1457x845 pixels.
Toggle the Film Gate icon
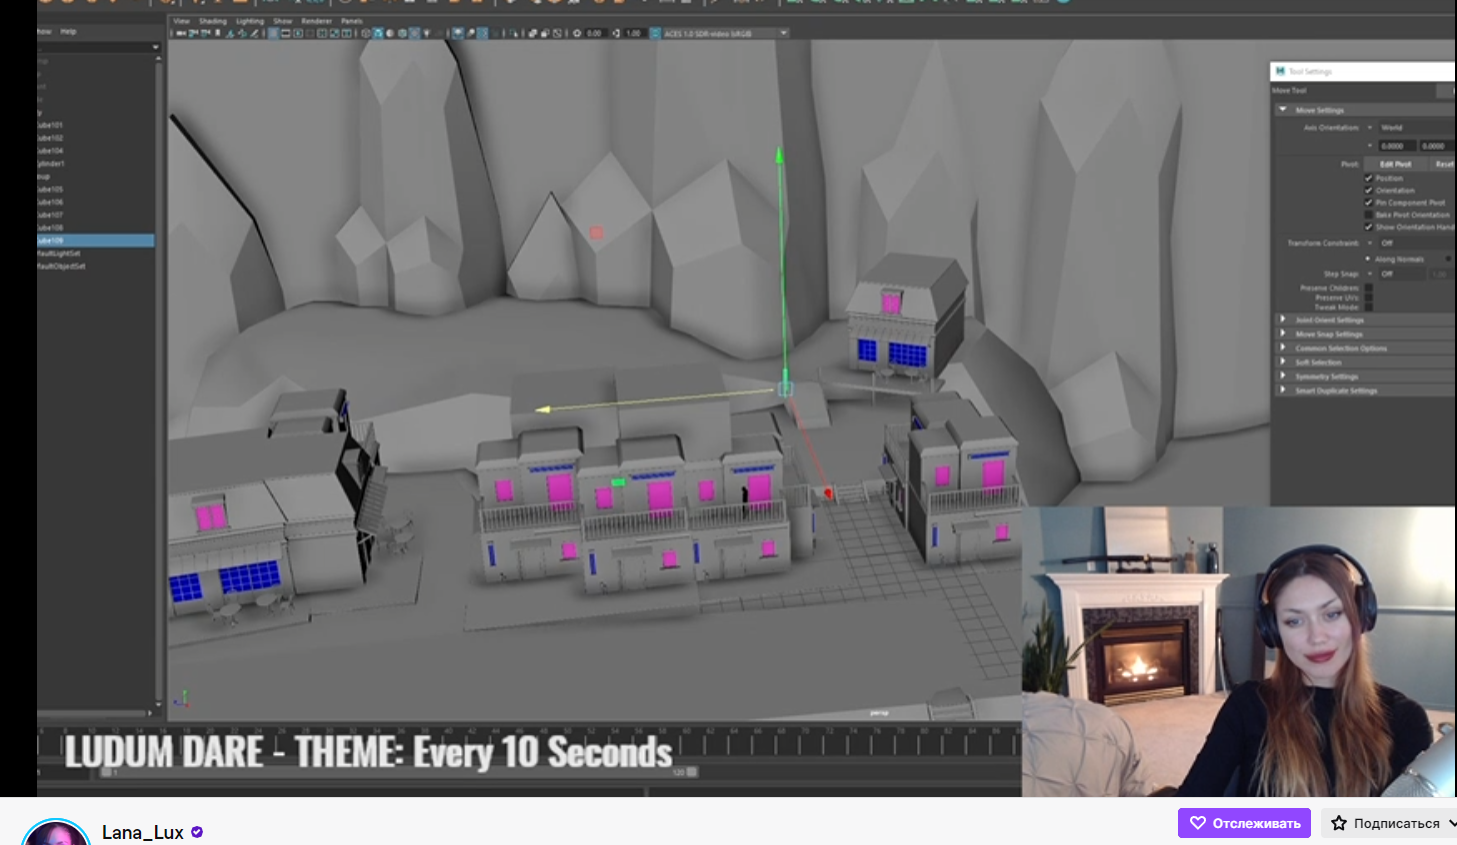285,33
